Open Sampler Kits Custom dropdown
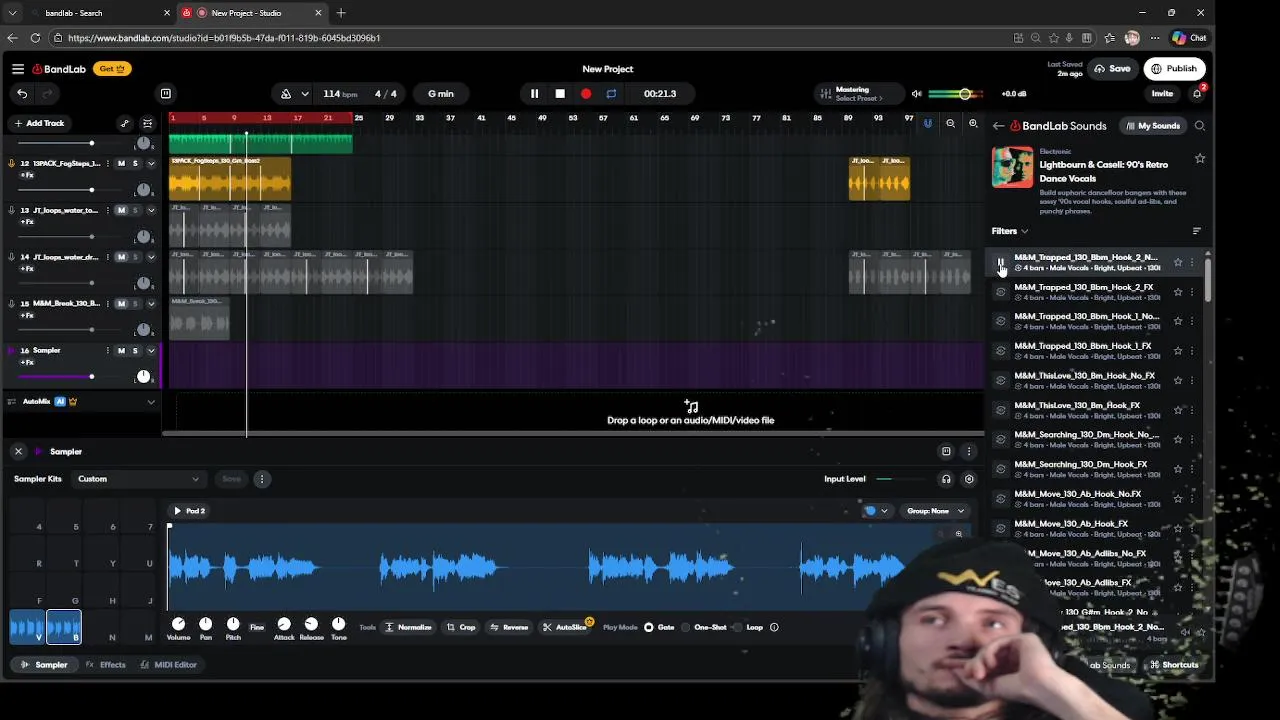The width and height of the screenshot is (1280, 720). click(138, 479)
